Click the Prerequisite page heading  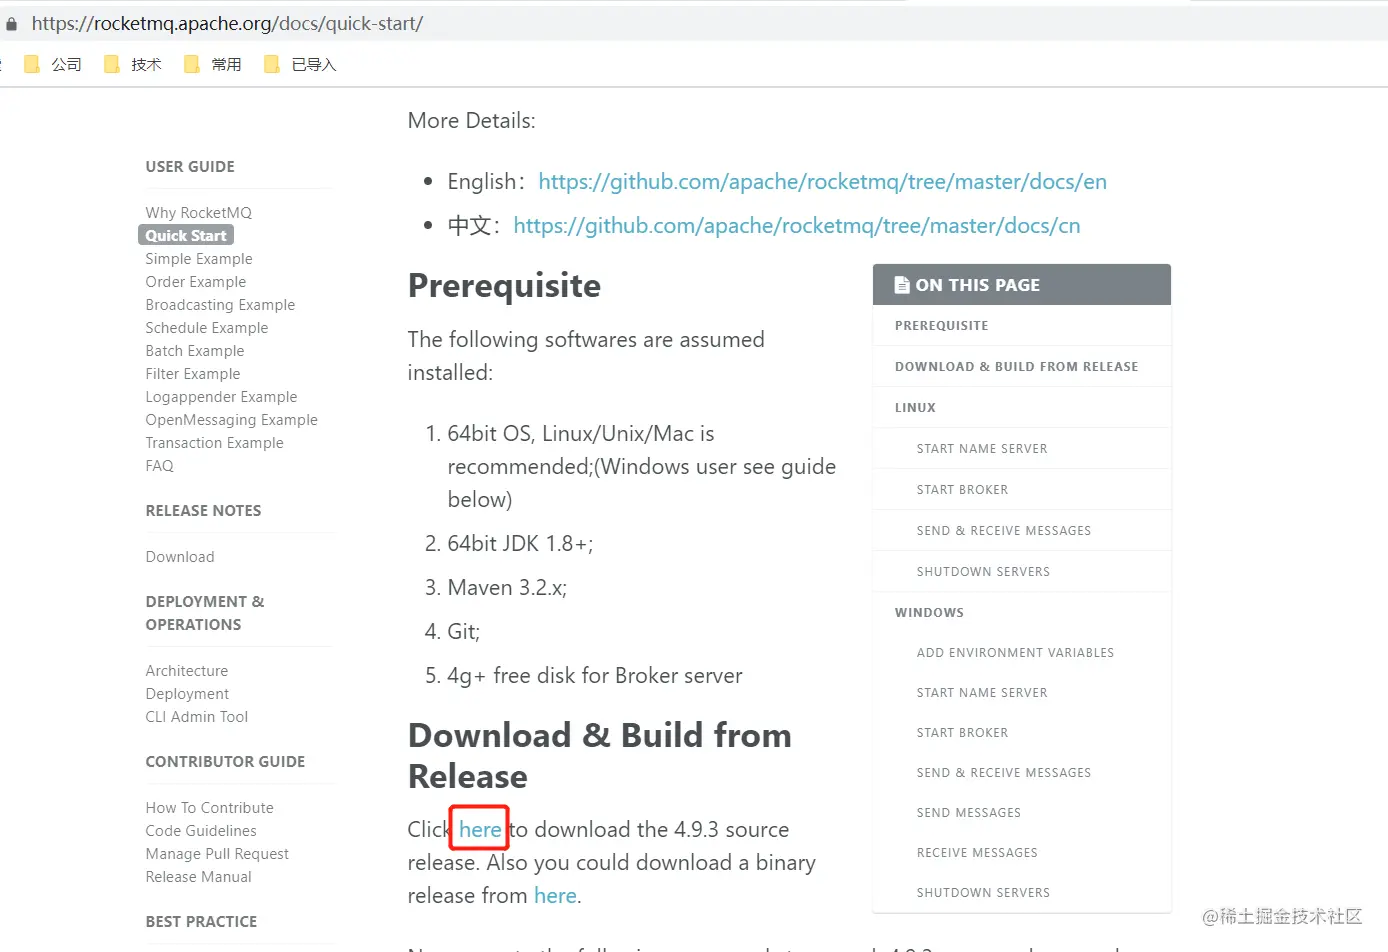click(504, 286)
